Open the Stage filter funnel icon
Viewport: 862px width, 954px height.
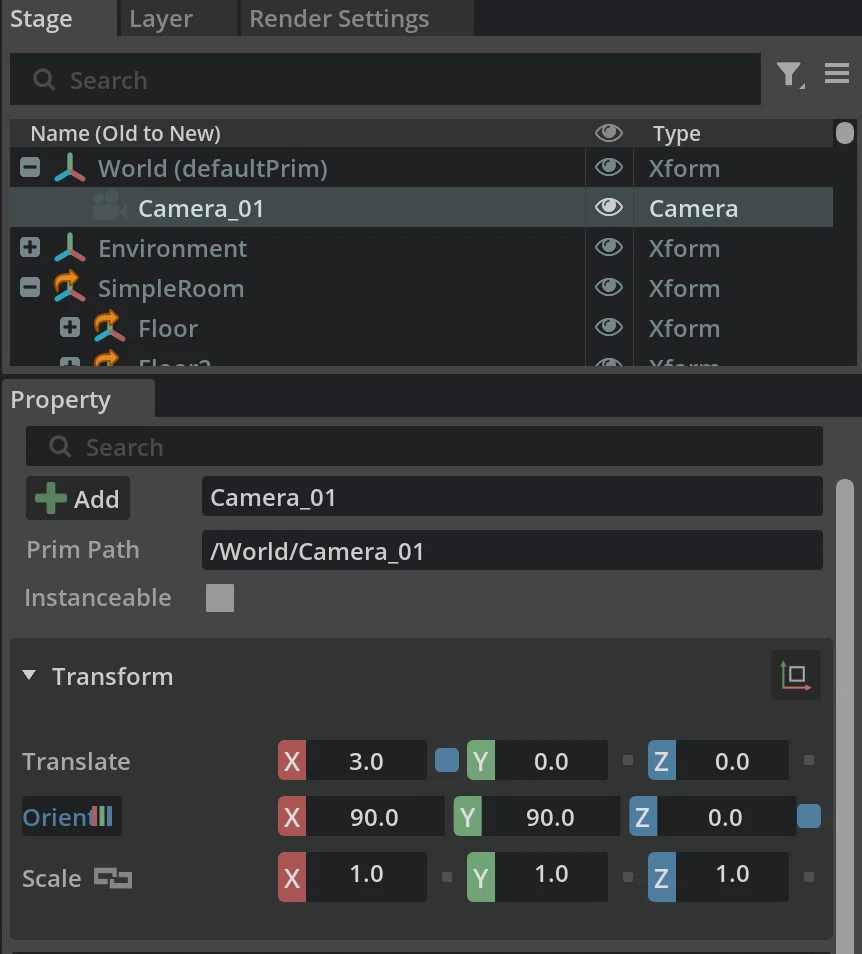coord(790,75)
